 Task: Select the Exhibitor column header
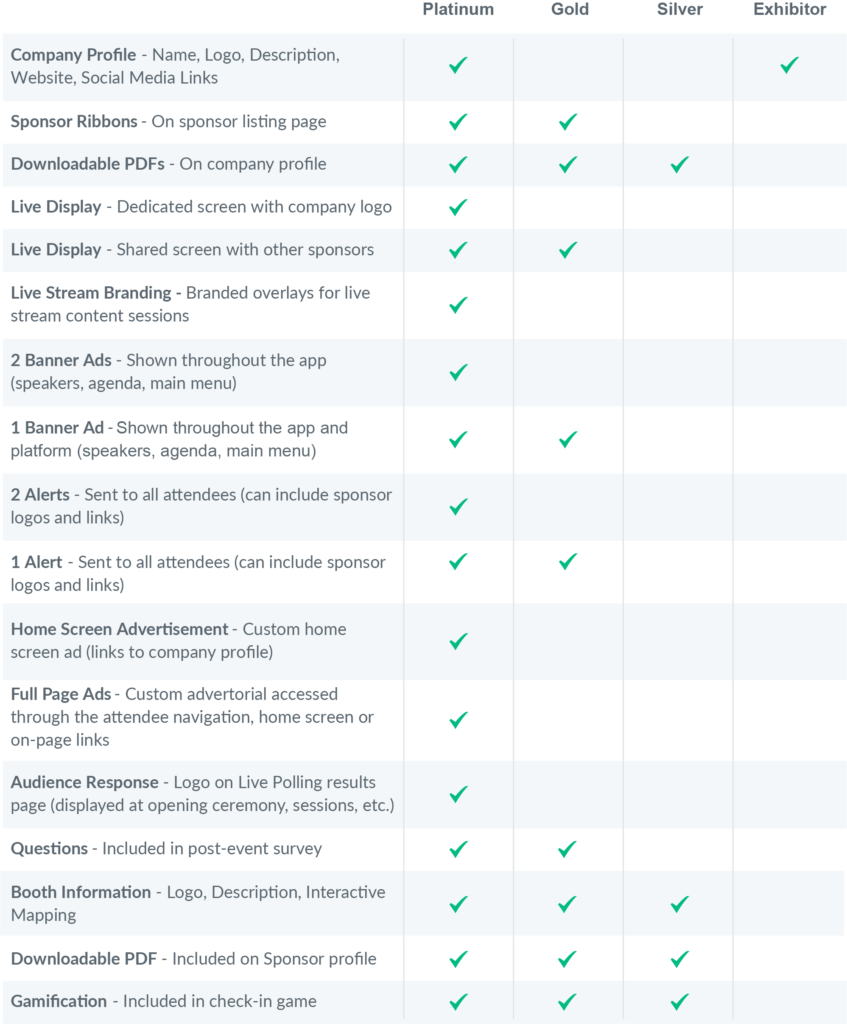790,9
